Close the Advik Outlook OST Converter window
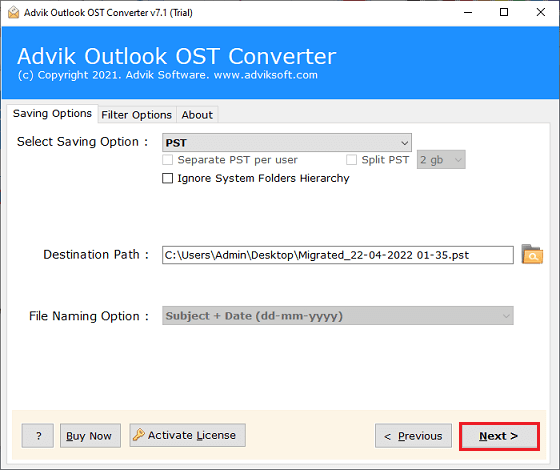 541,12
